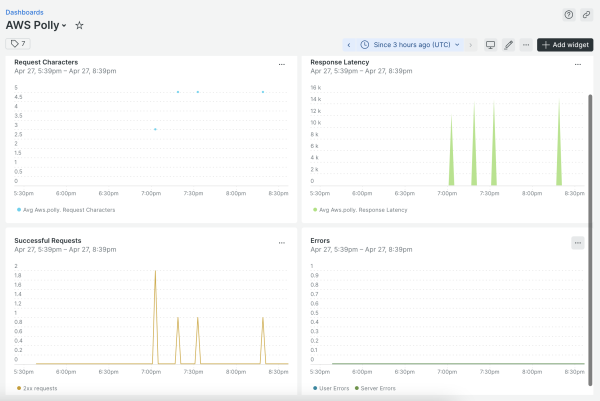600x401 pixels.
Task: Click the Response Latency widget title
Action: [339, 62]
